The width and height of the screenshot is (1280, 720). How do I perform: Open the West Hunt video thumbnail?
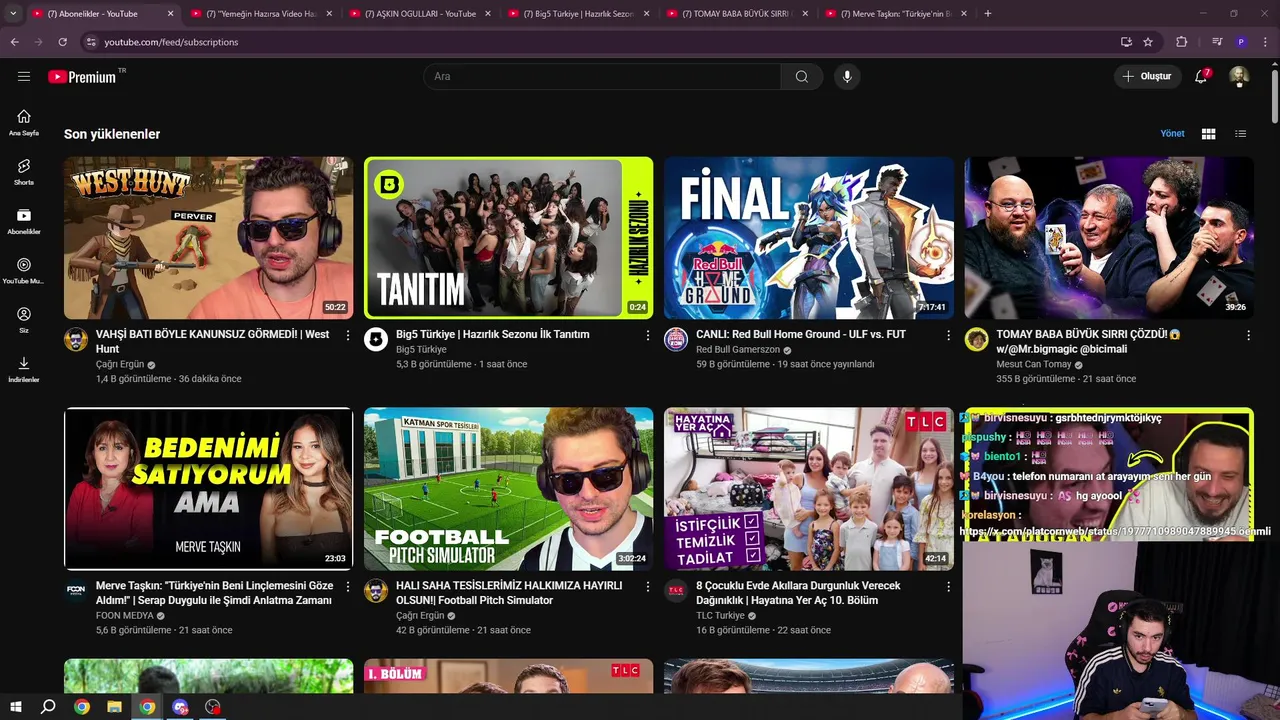point(208,238)
